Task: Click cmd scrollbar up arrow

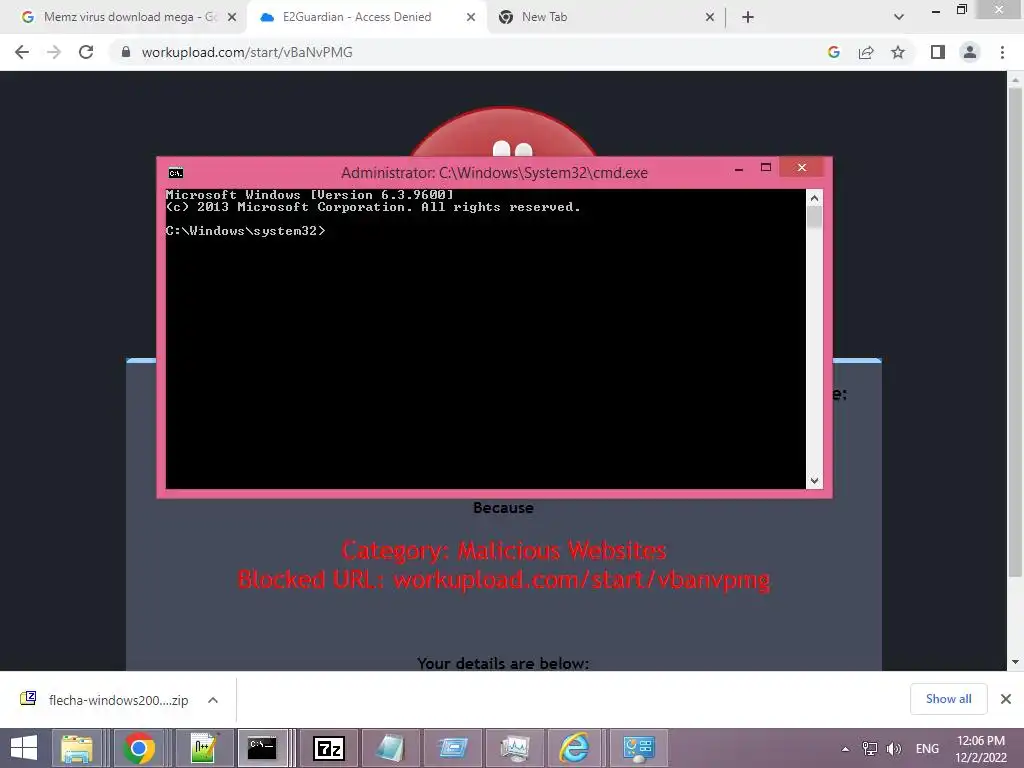Action: (x=814, y=198)
